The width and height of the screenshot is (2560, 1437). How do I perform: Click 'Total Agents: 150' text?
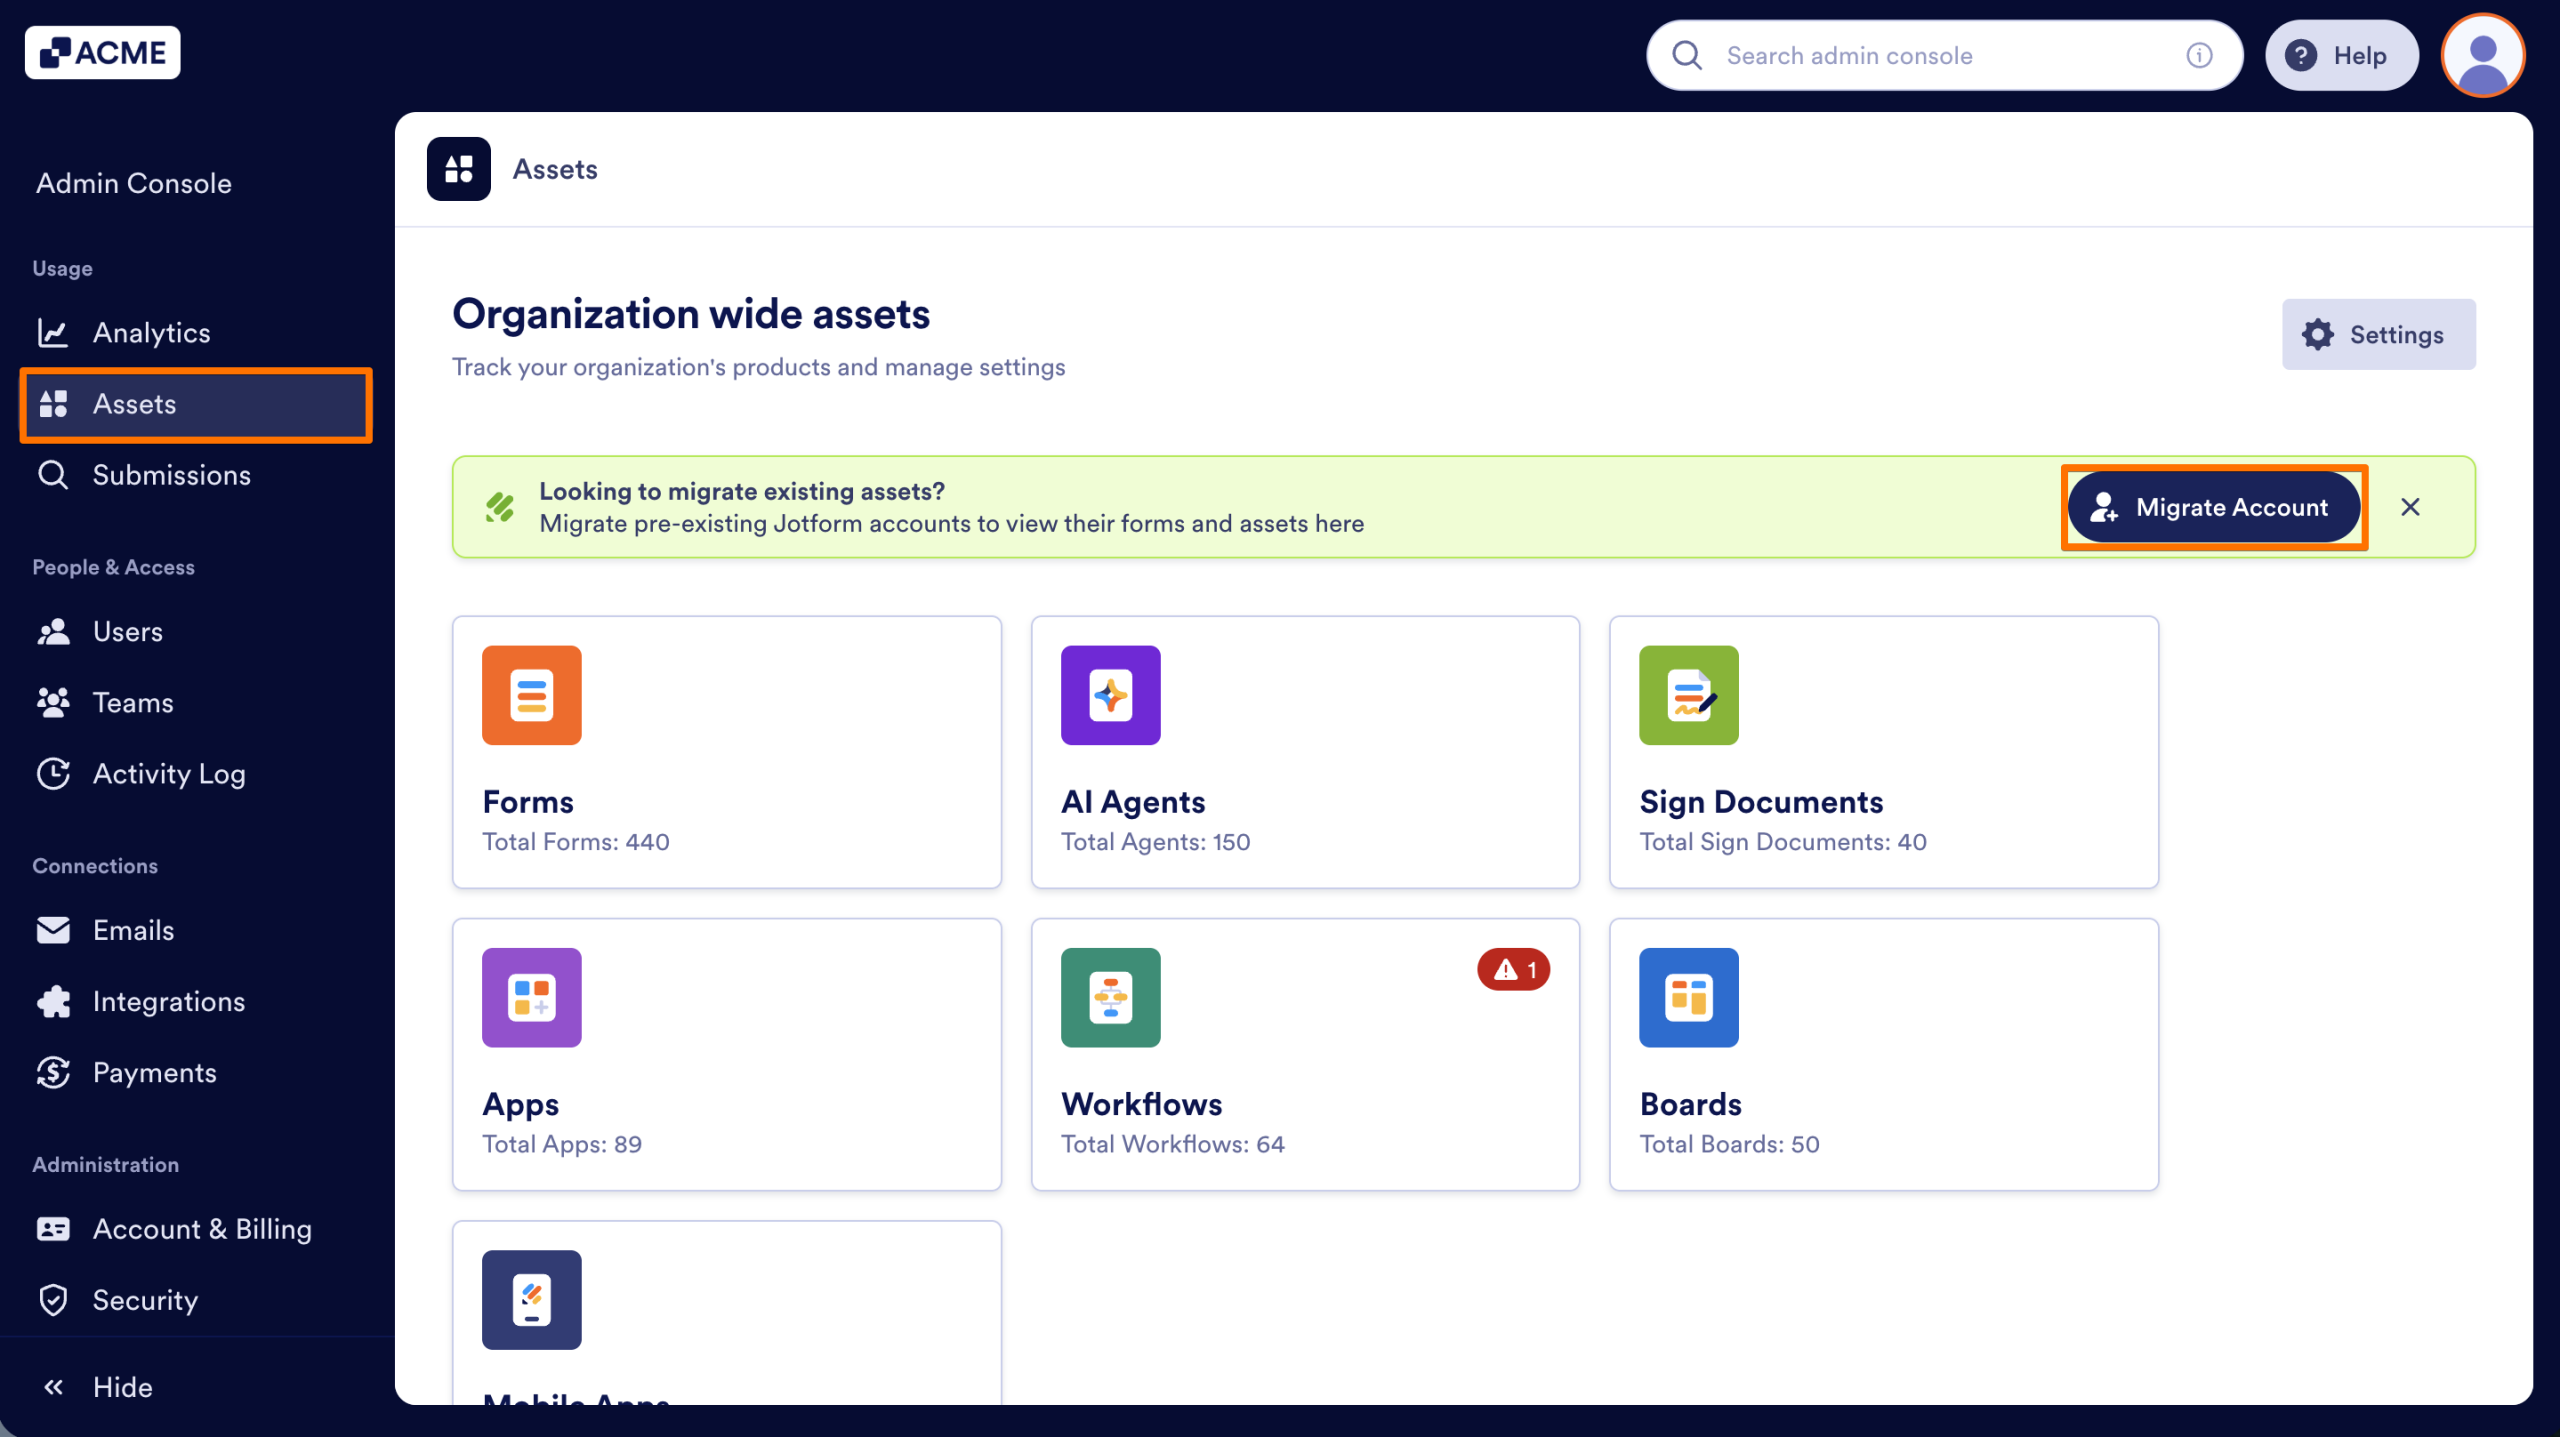click(x=1155, y=842)
